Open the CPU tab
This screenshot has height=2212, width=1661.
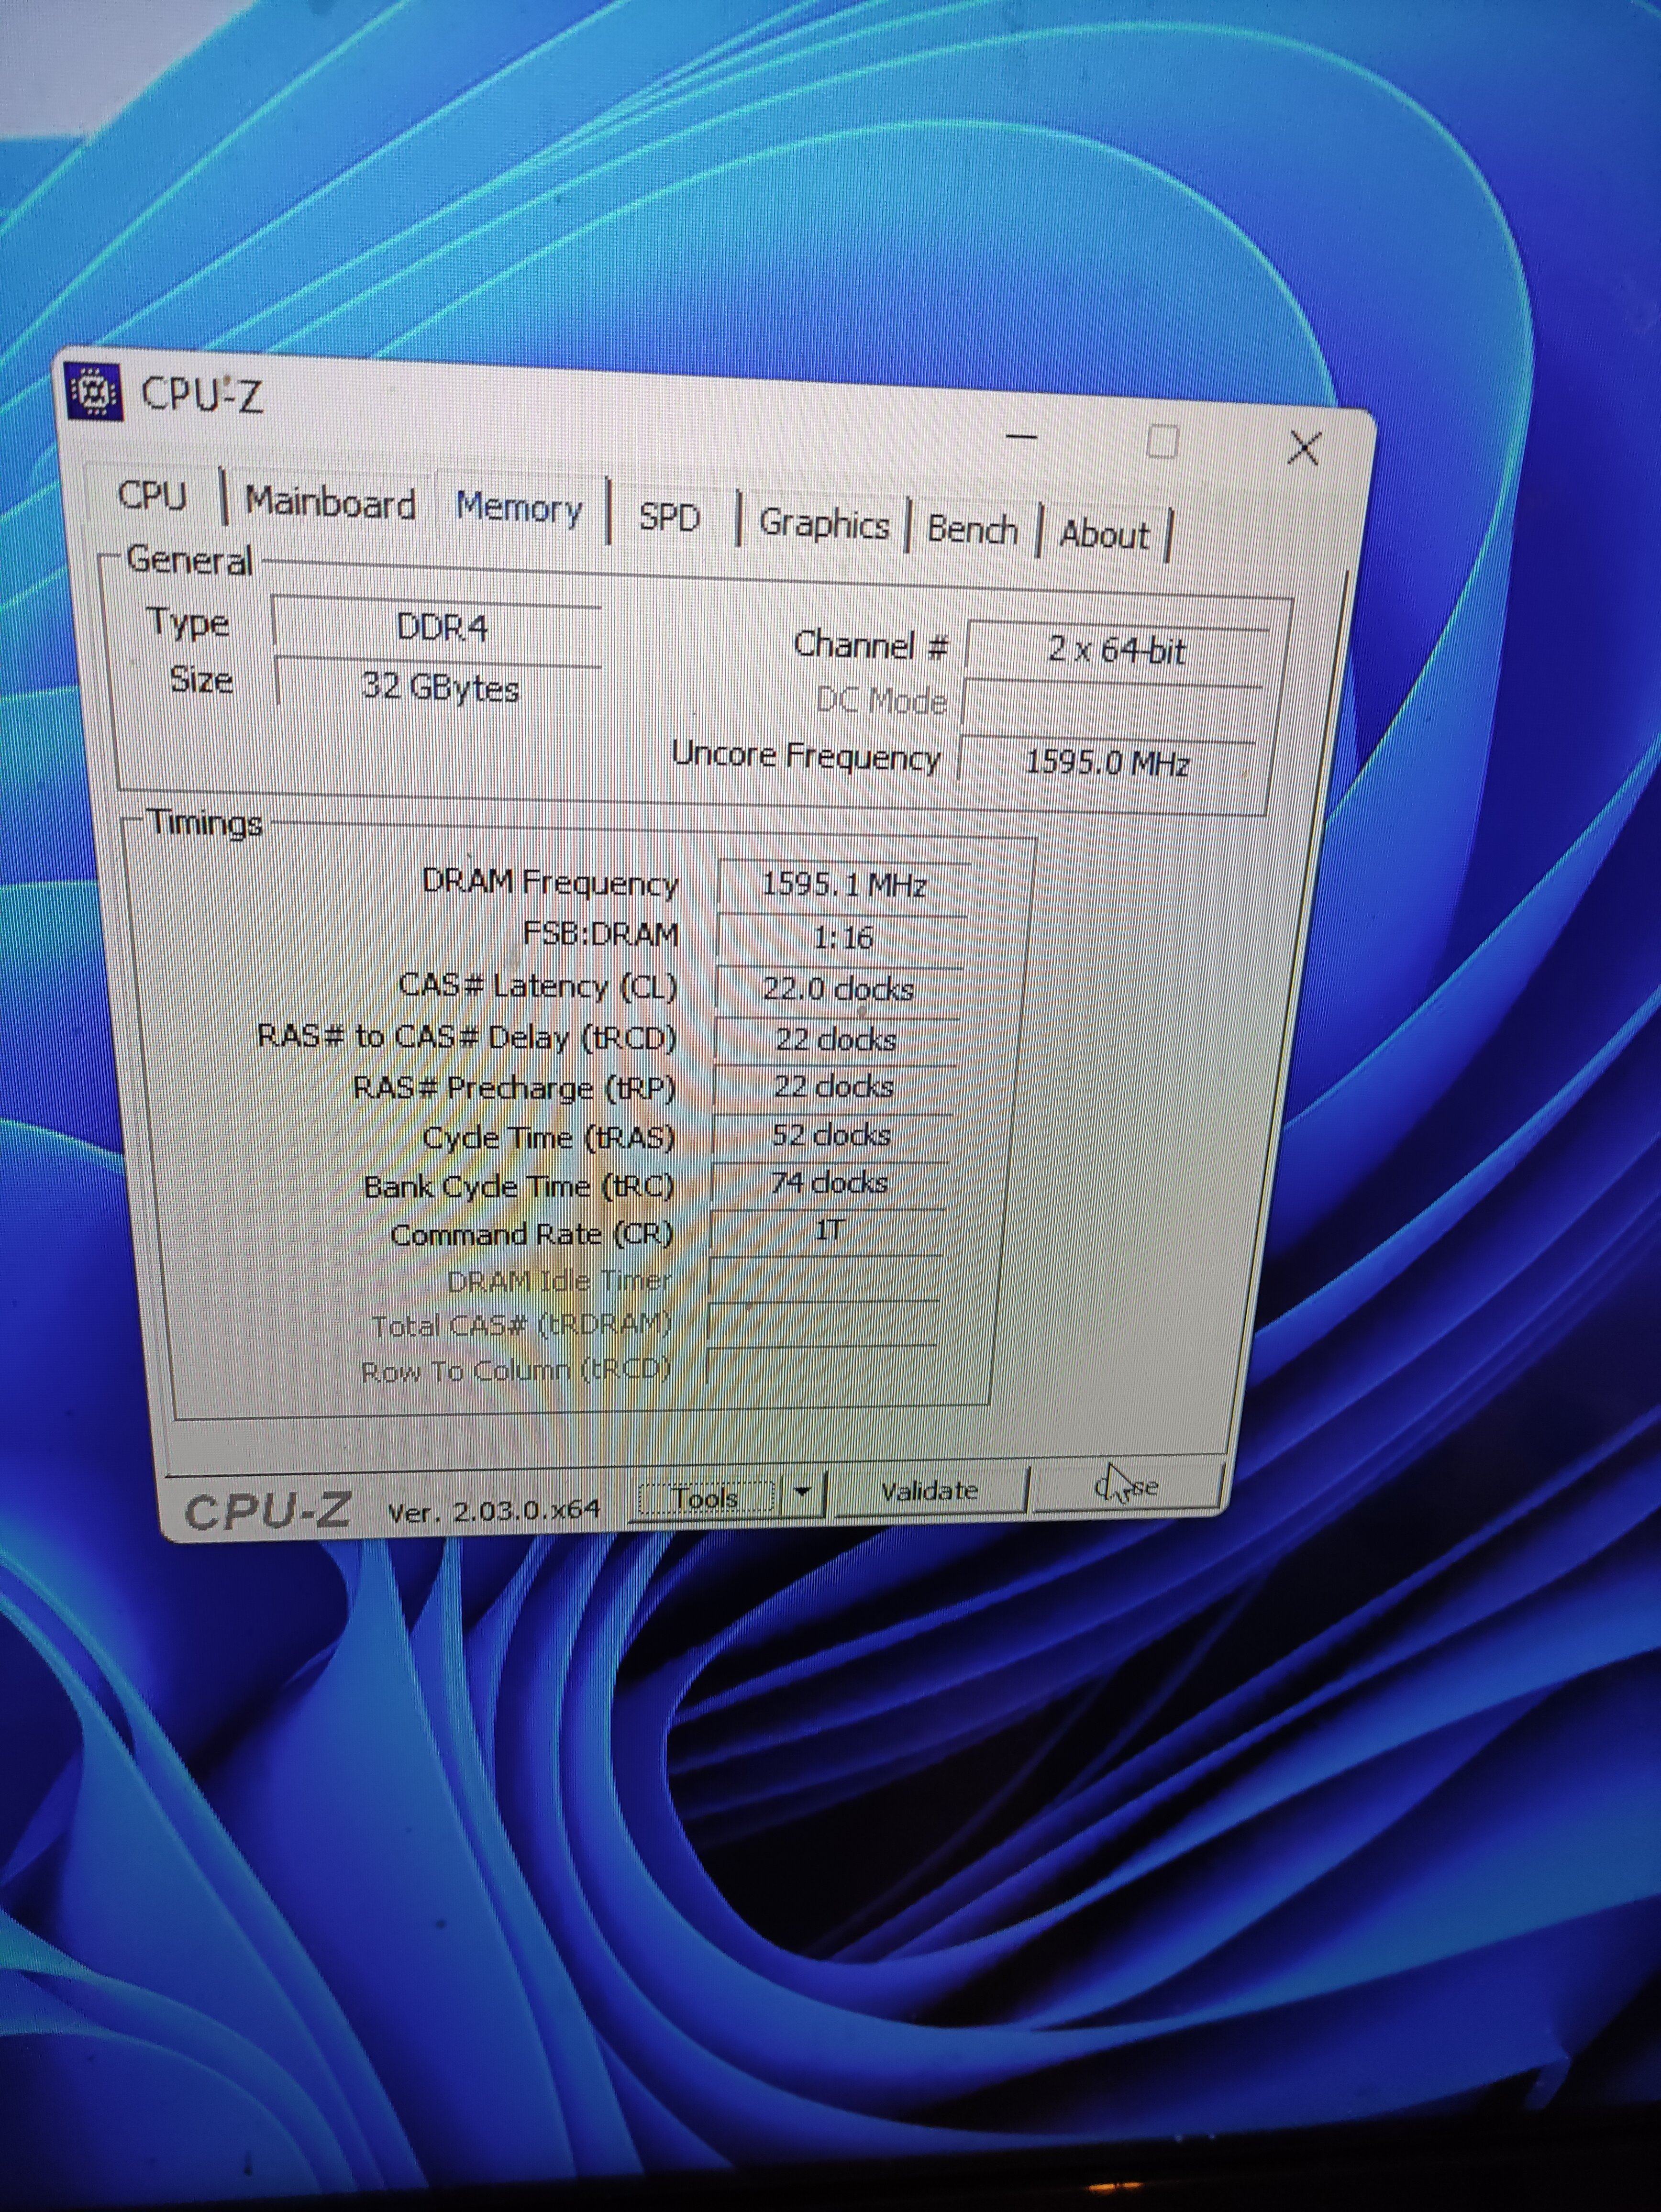pos(152,495)
